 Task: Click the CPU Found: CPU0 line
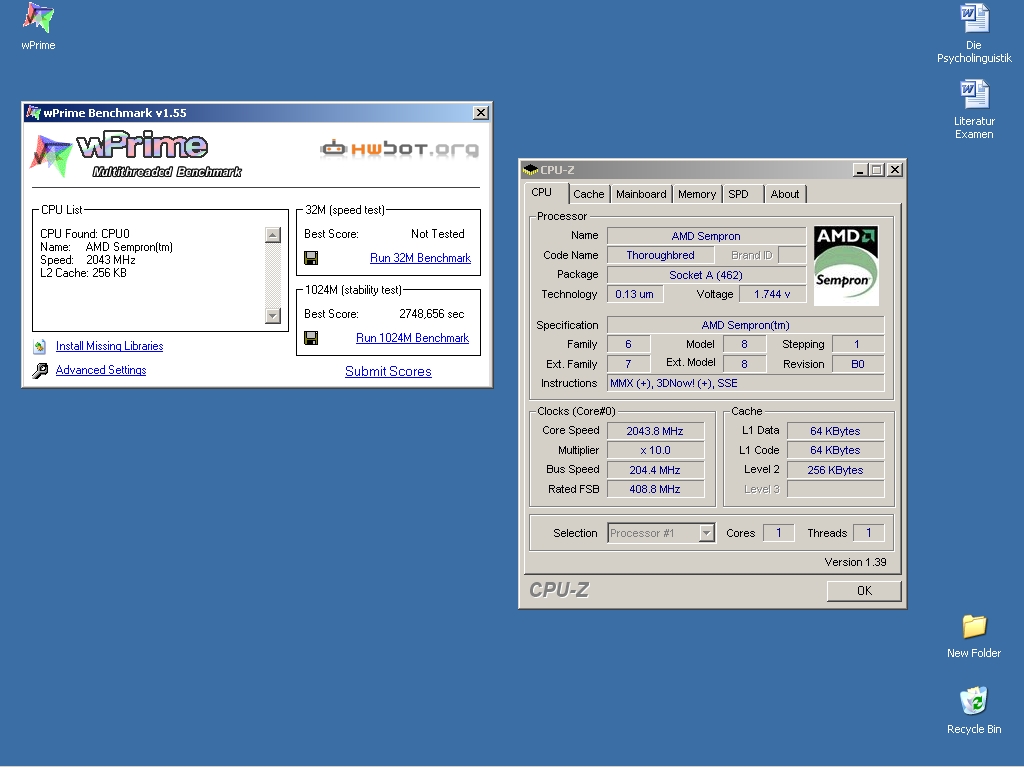tap(85, 234)
